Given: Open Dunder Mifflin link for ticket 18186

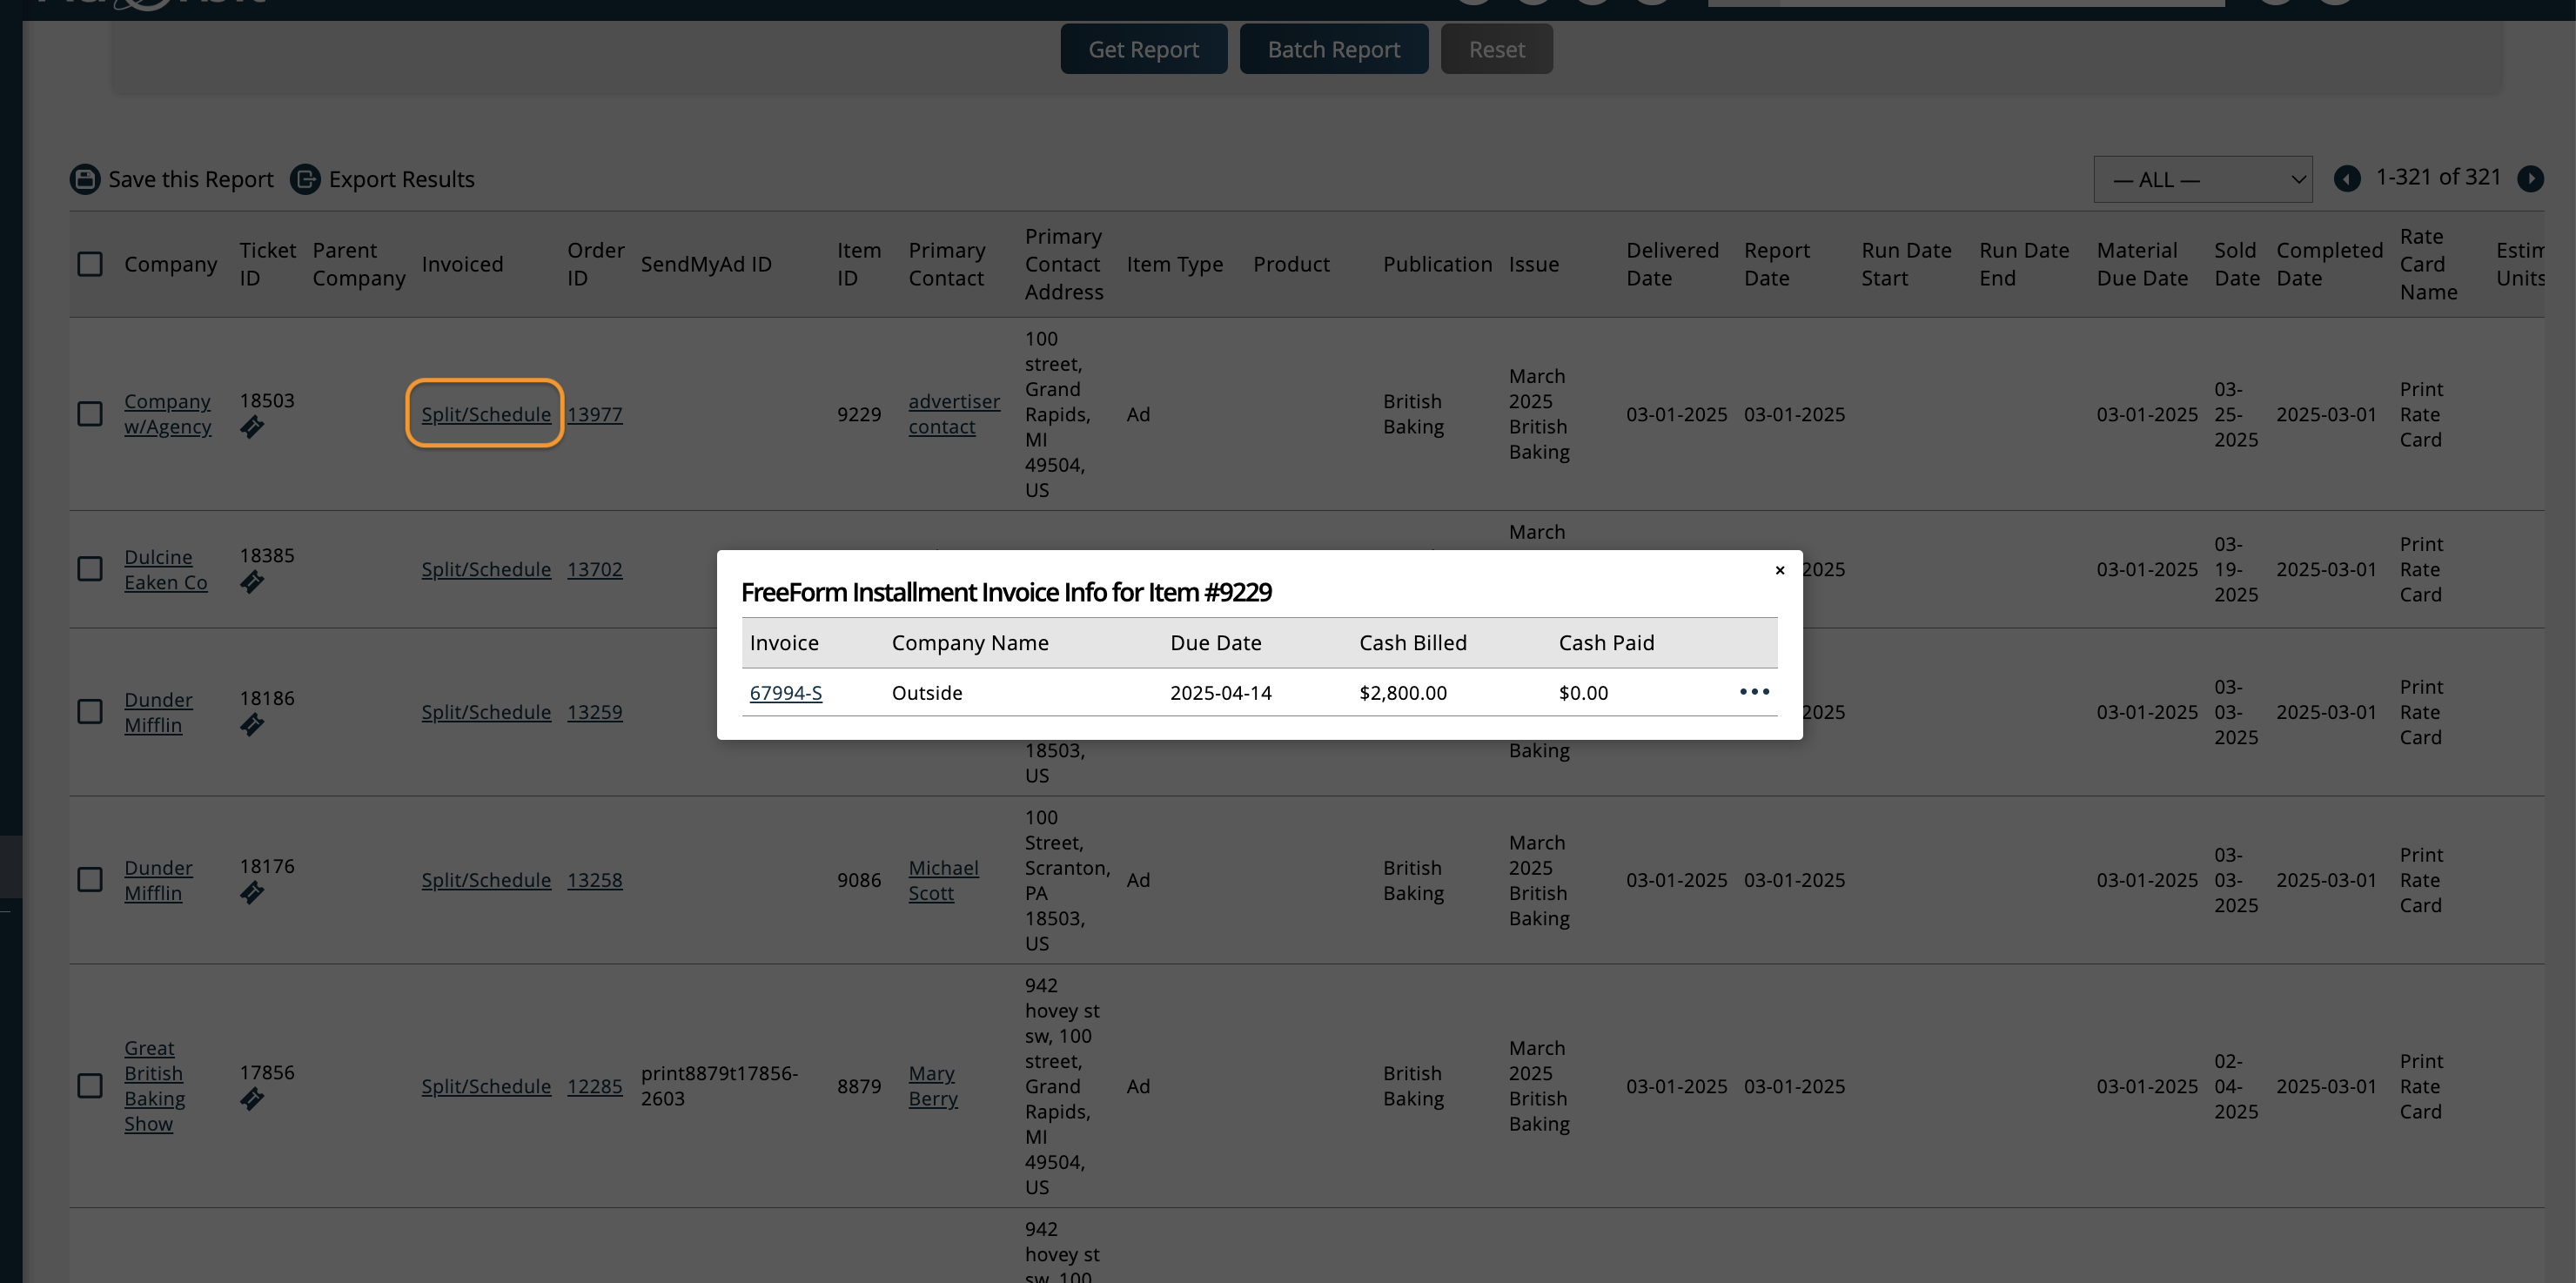Looking at the screenshot, I should click(158, 713).
